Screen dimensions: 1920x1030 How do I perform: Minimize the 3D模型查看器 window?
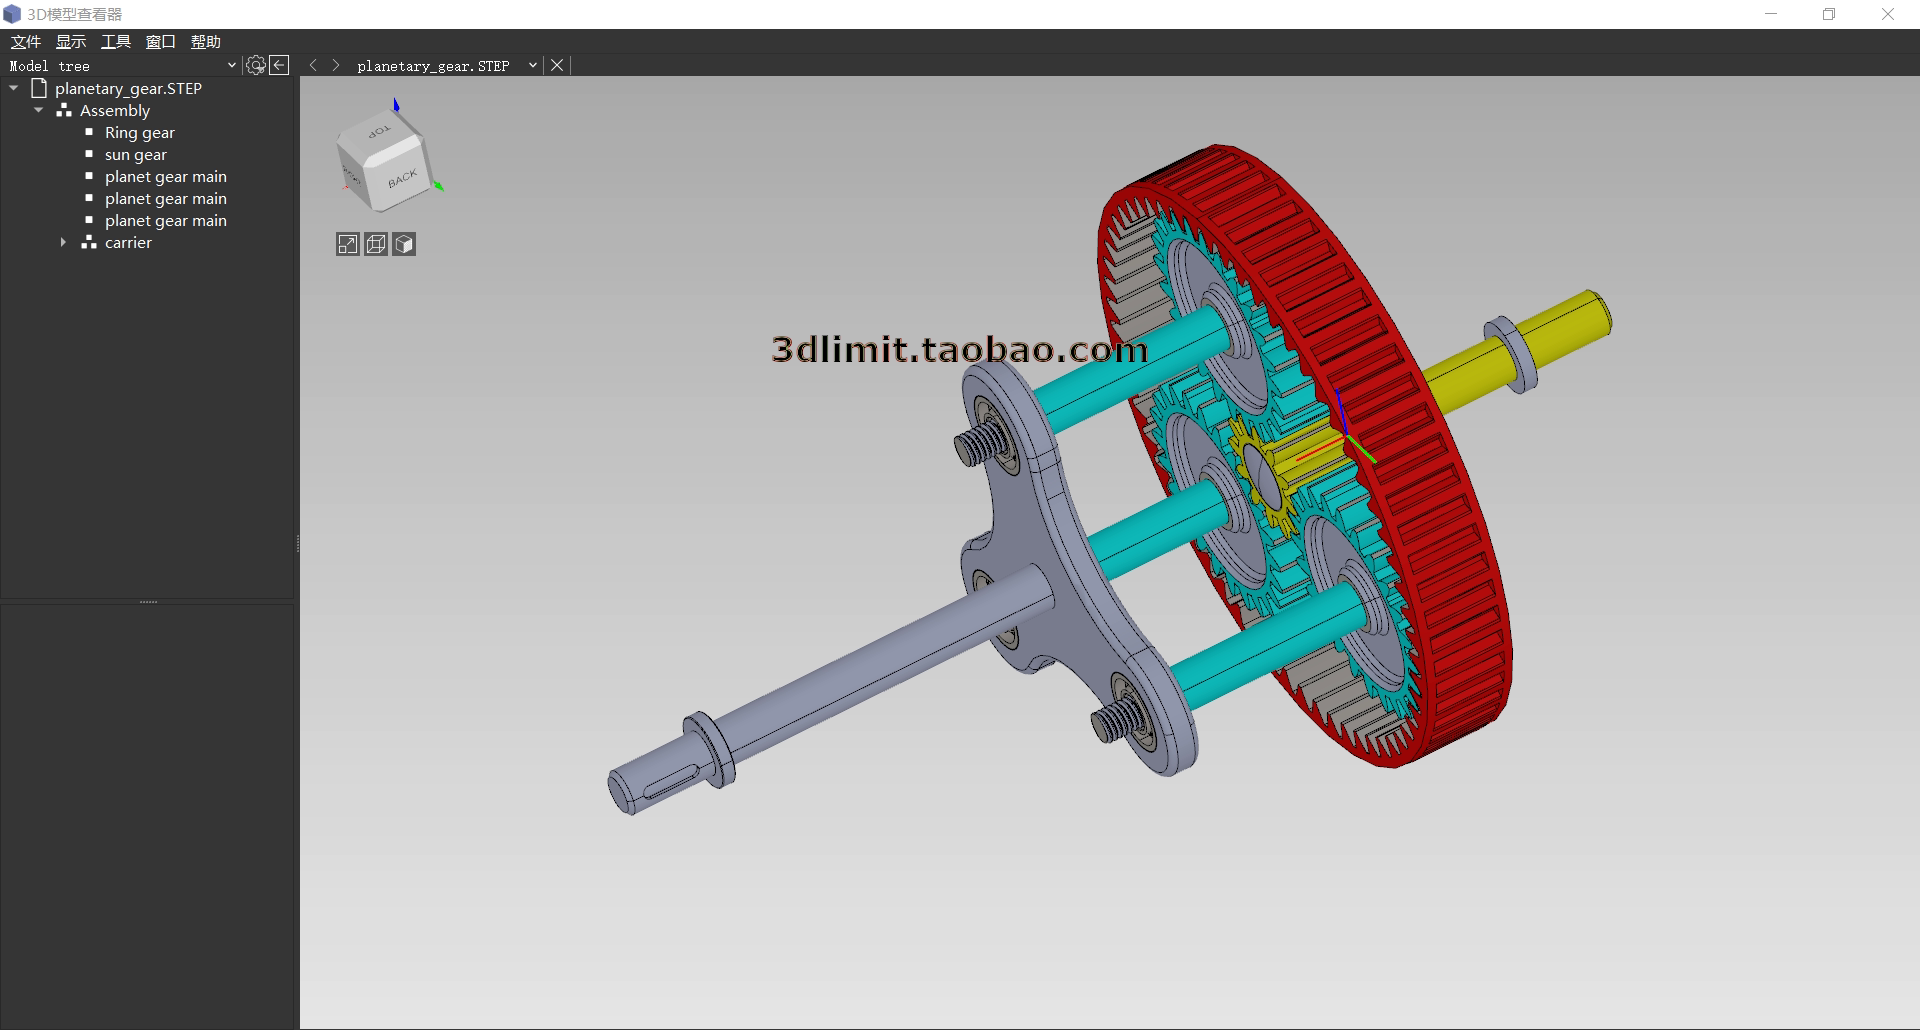tap(1772, 14)
